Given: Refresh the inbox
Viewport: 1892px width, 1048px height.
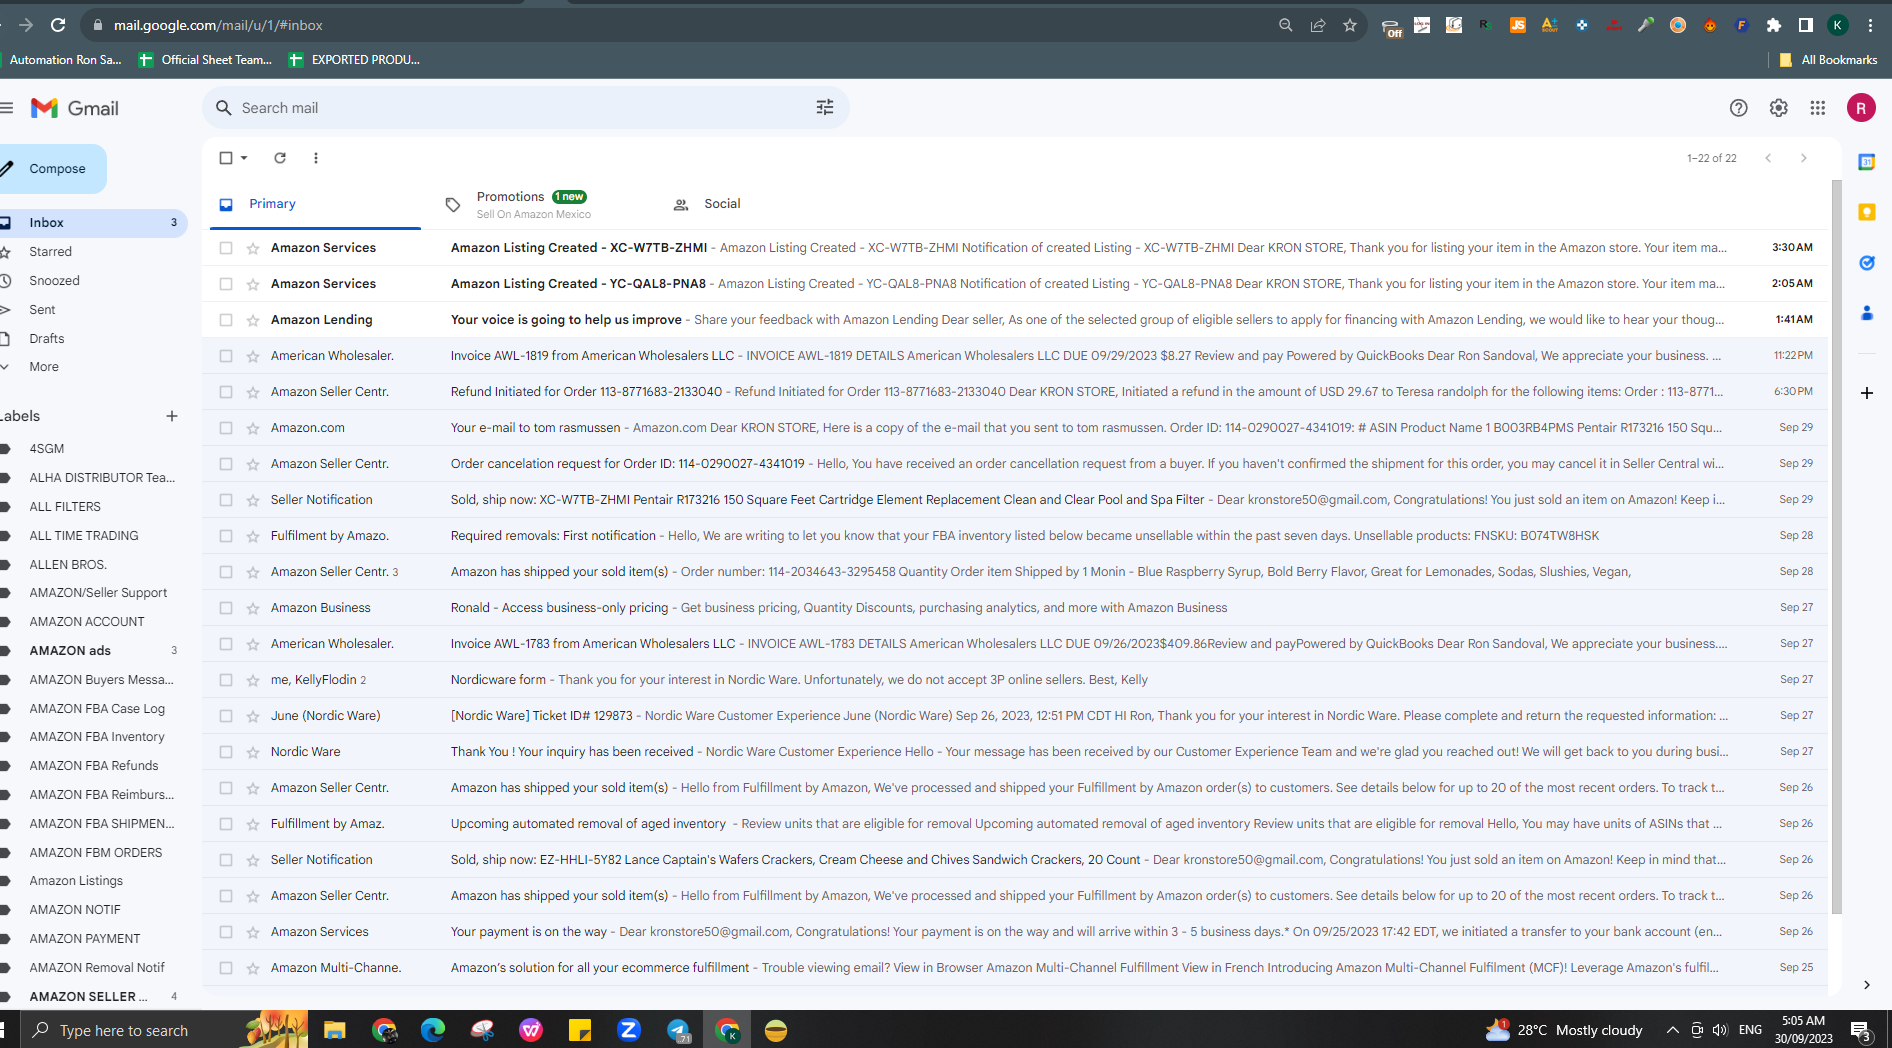Looking at the screenshot, I should point(280,158).
